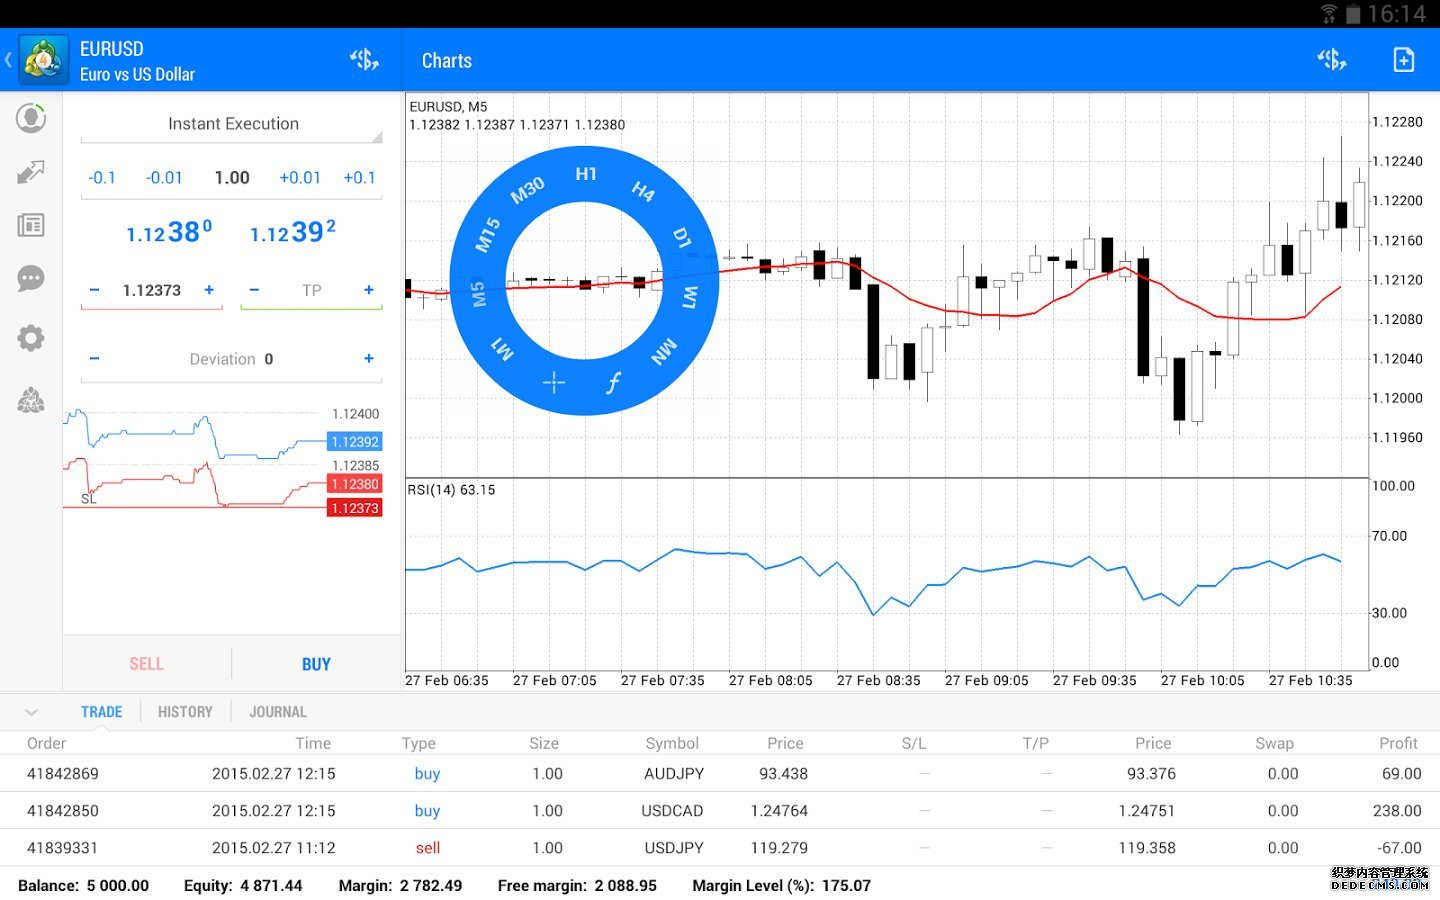Increase volume by 0.01
1440x900 pixels.
[x=300, y=178]
